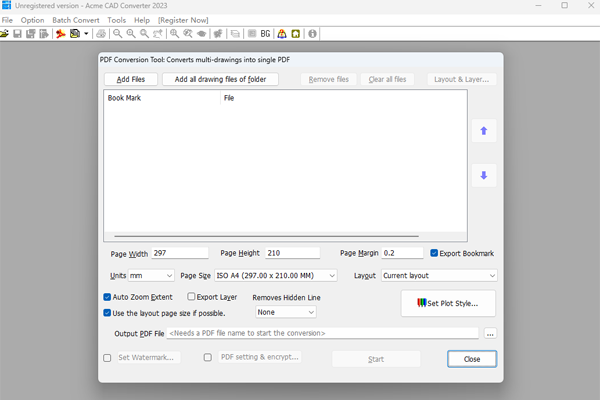Open the Page Size ISO A4 dropdown
The width and height of the screenshot is (600, 400).
pyautogui.click(x=276, y=276)
